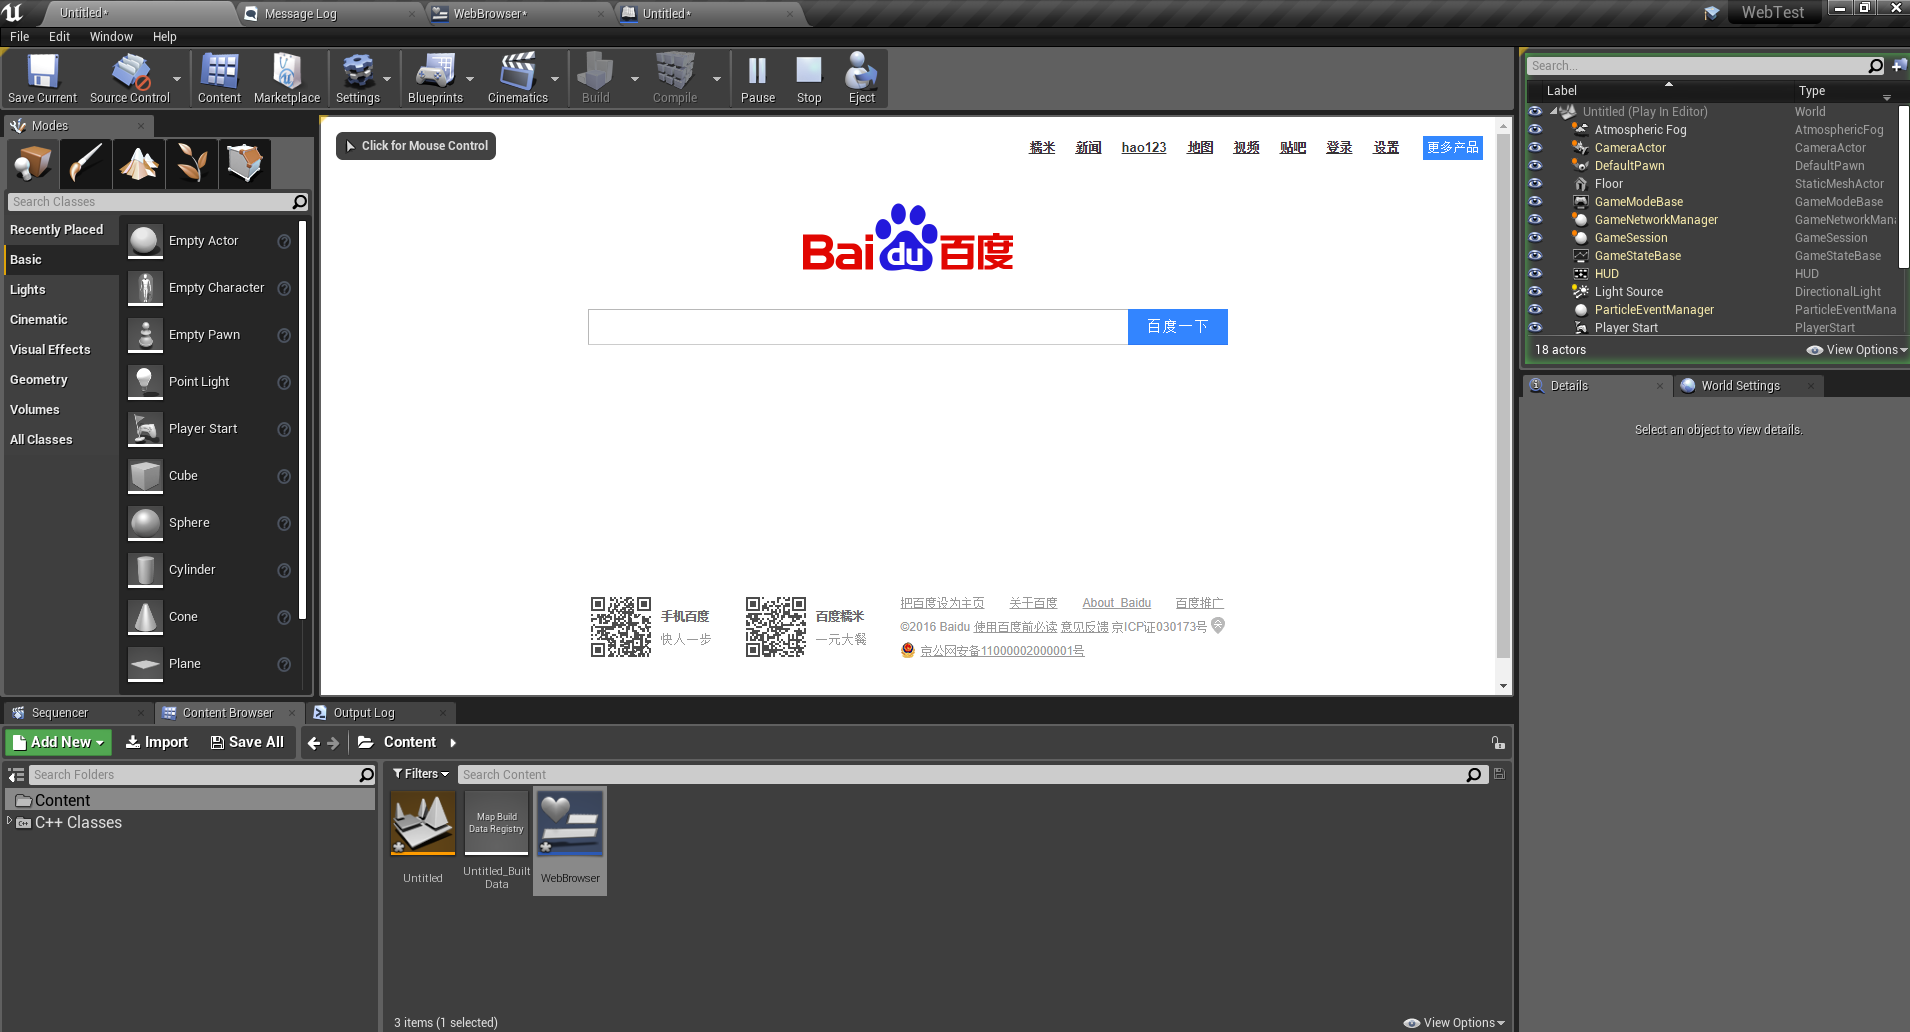Hide the Light Source actor

pyautogui.click(x=1537, y=291)
